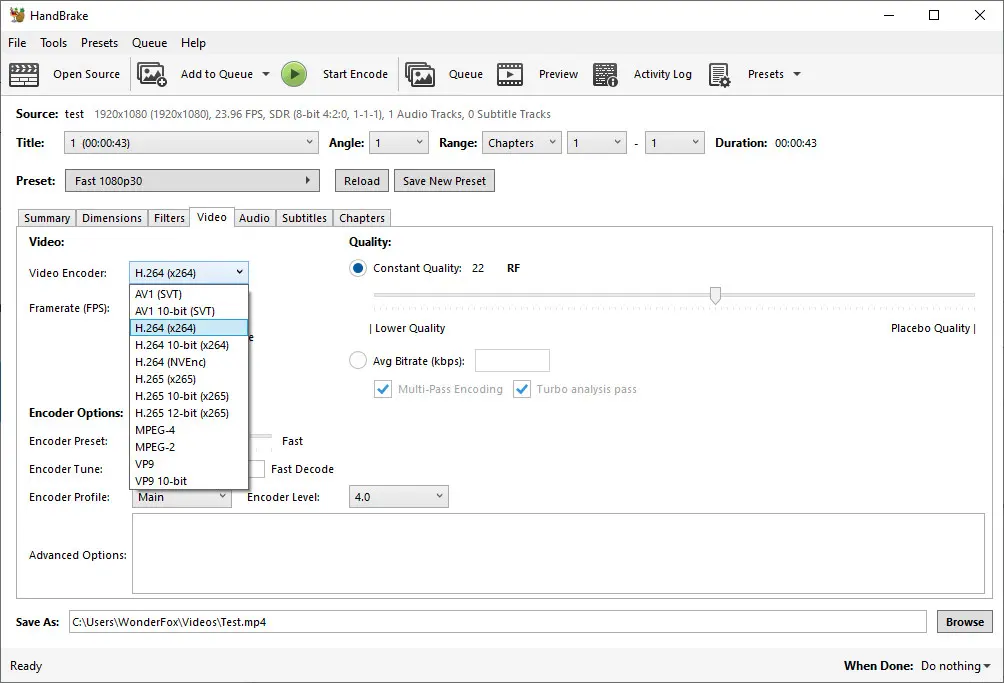Open the Tools menu

pyautogui.click(x=53, y=43)
